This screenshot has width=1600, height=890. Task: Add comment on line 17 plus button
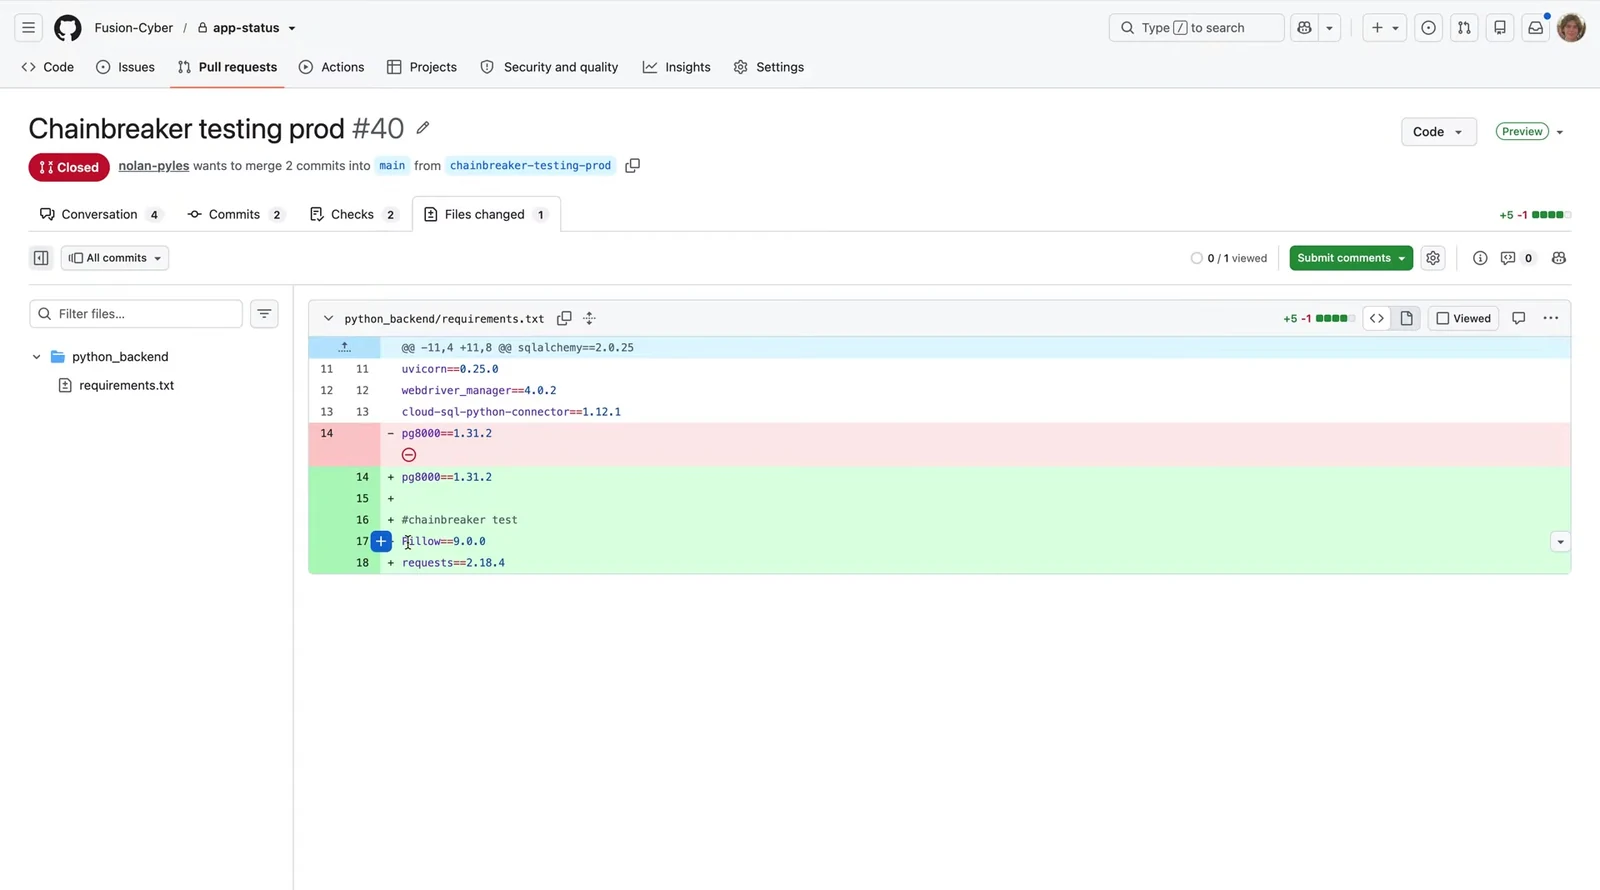tap(381, 541)
